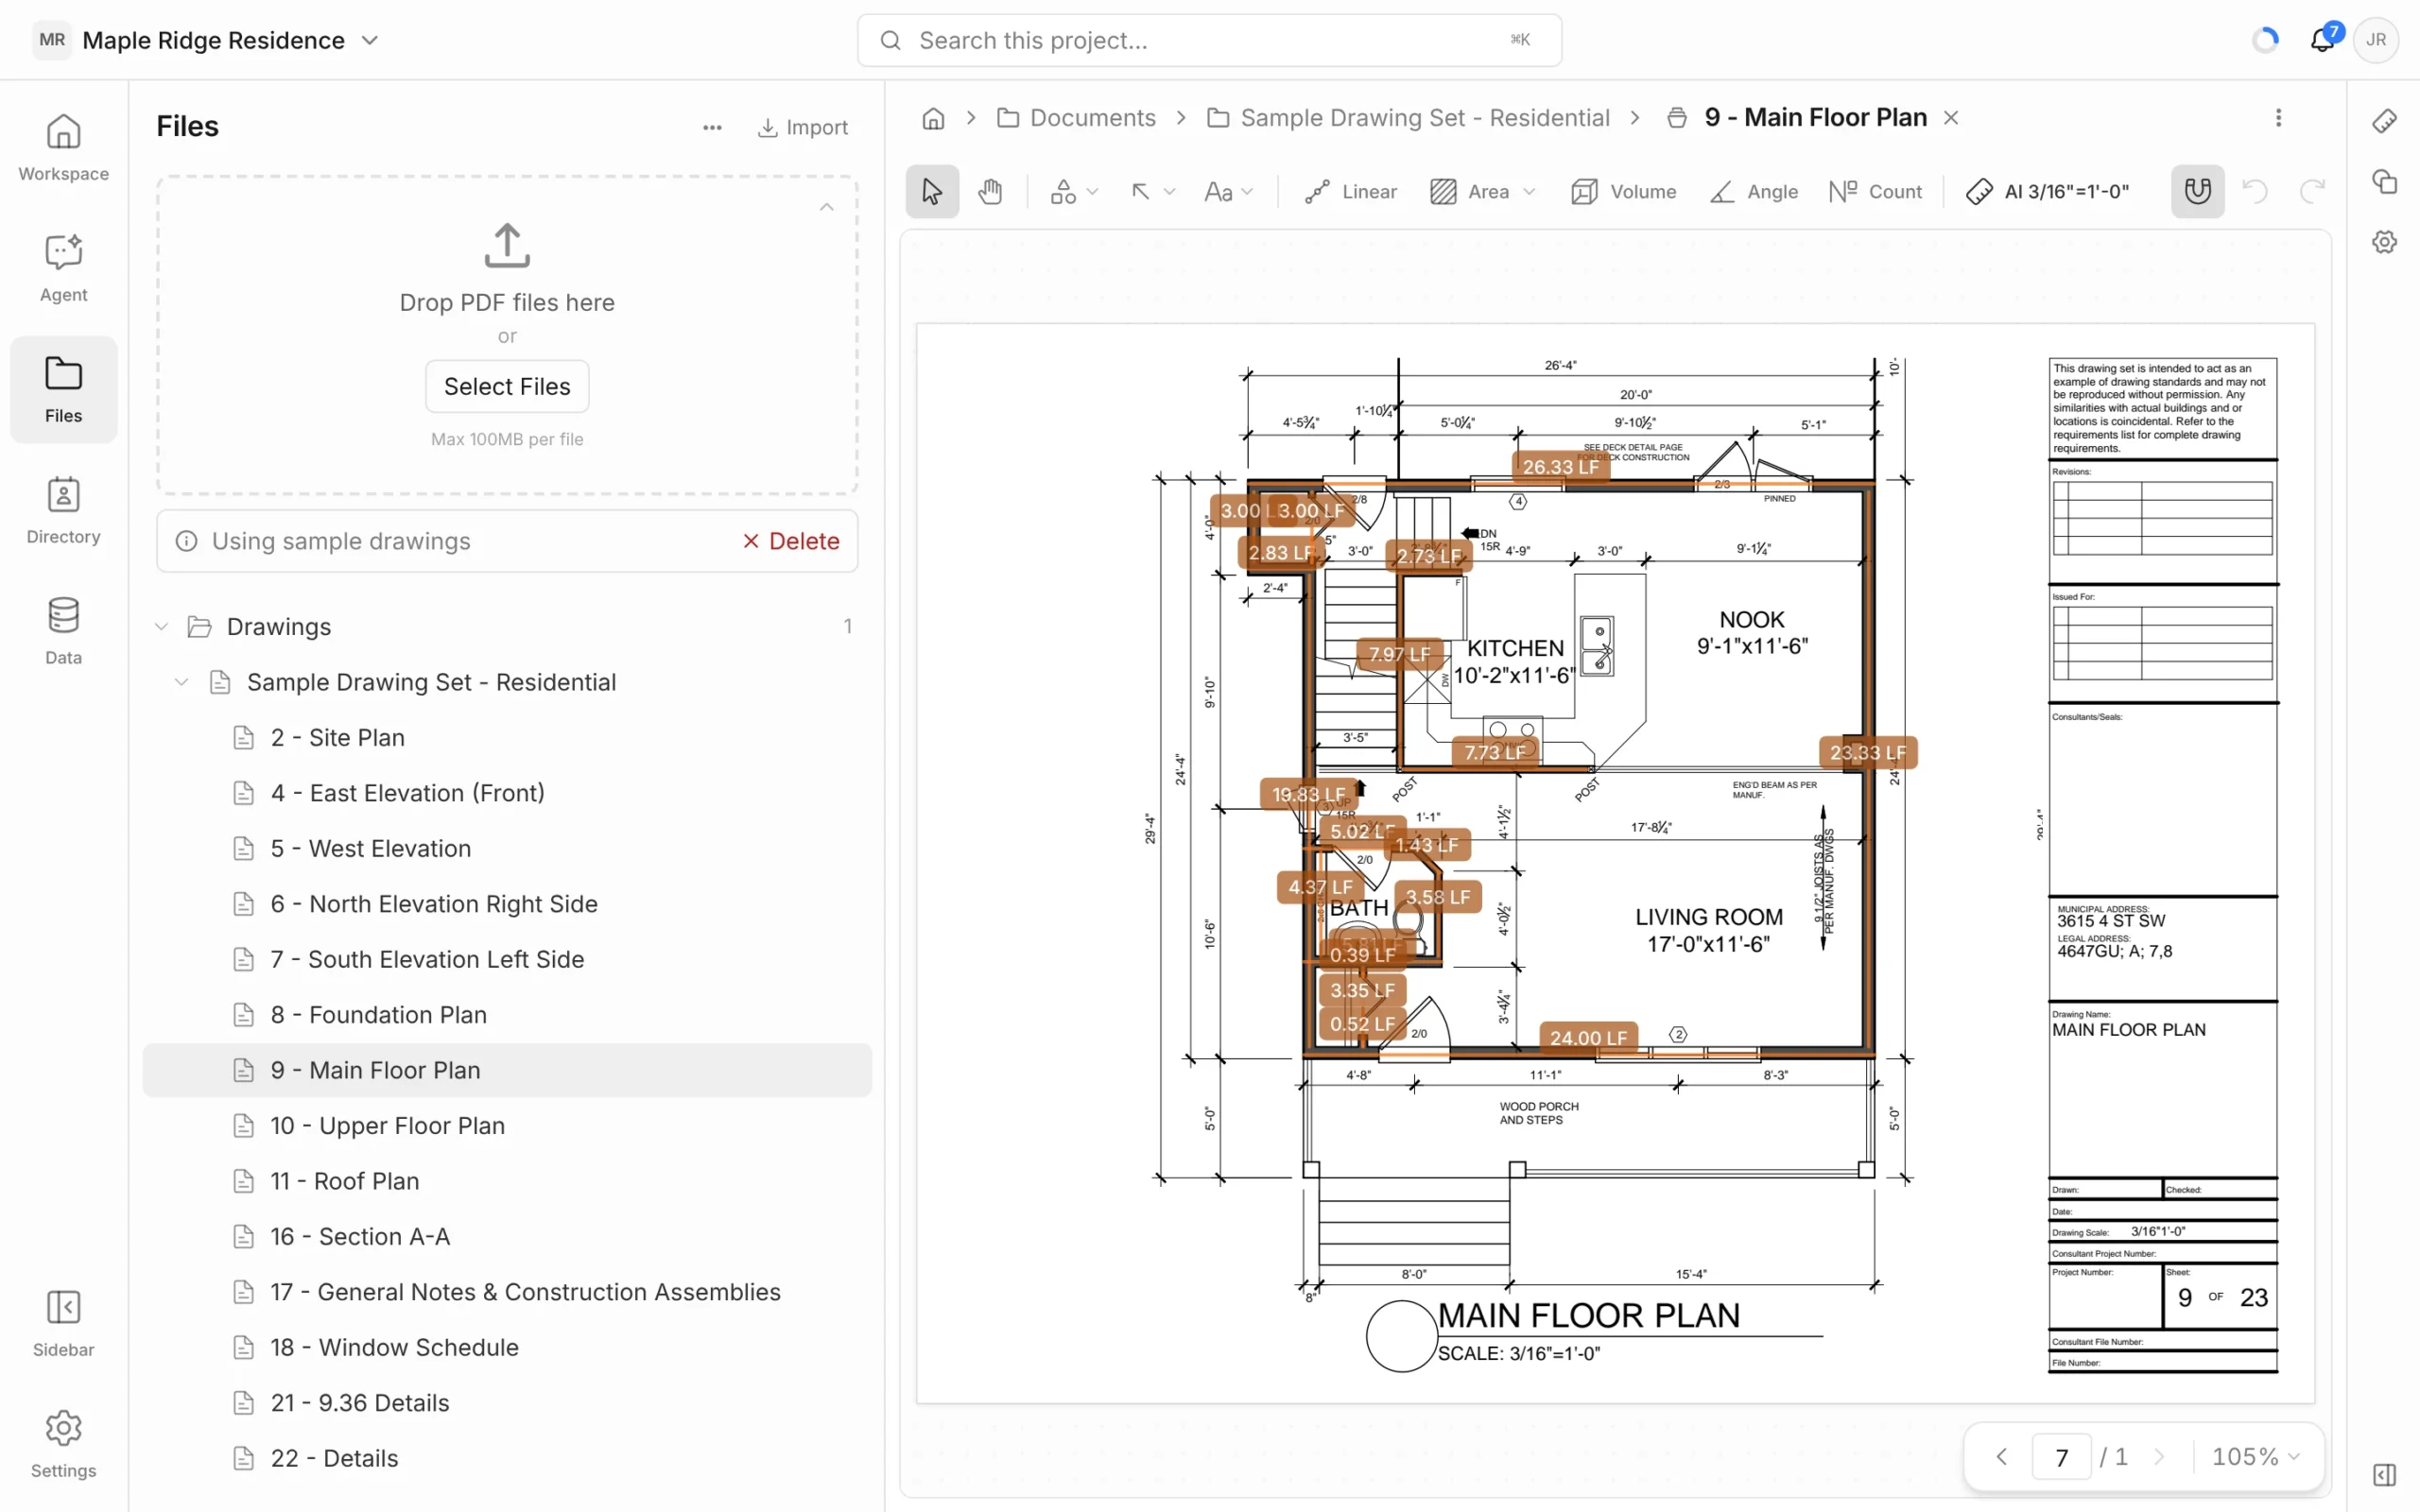Expand the Area tool options chevron
This screenshot has width=2420, height=1512.
pyautogui.click(x=1529, y=191)
